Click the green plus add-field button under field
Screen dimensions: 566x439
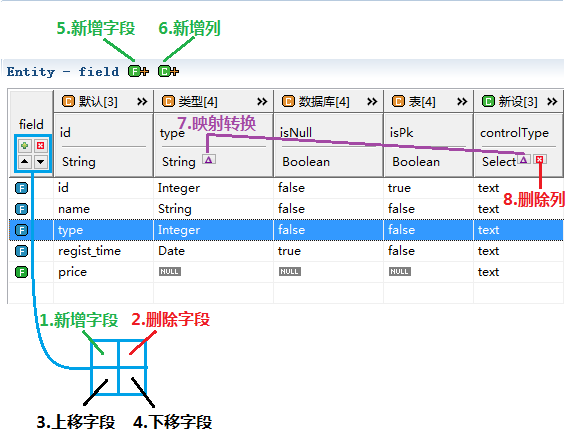tap(25, 145)
